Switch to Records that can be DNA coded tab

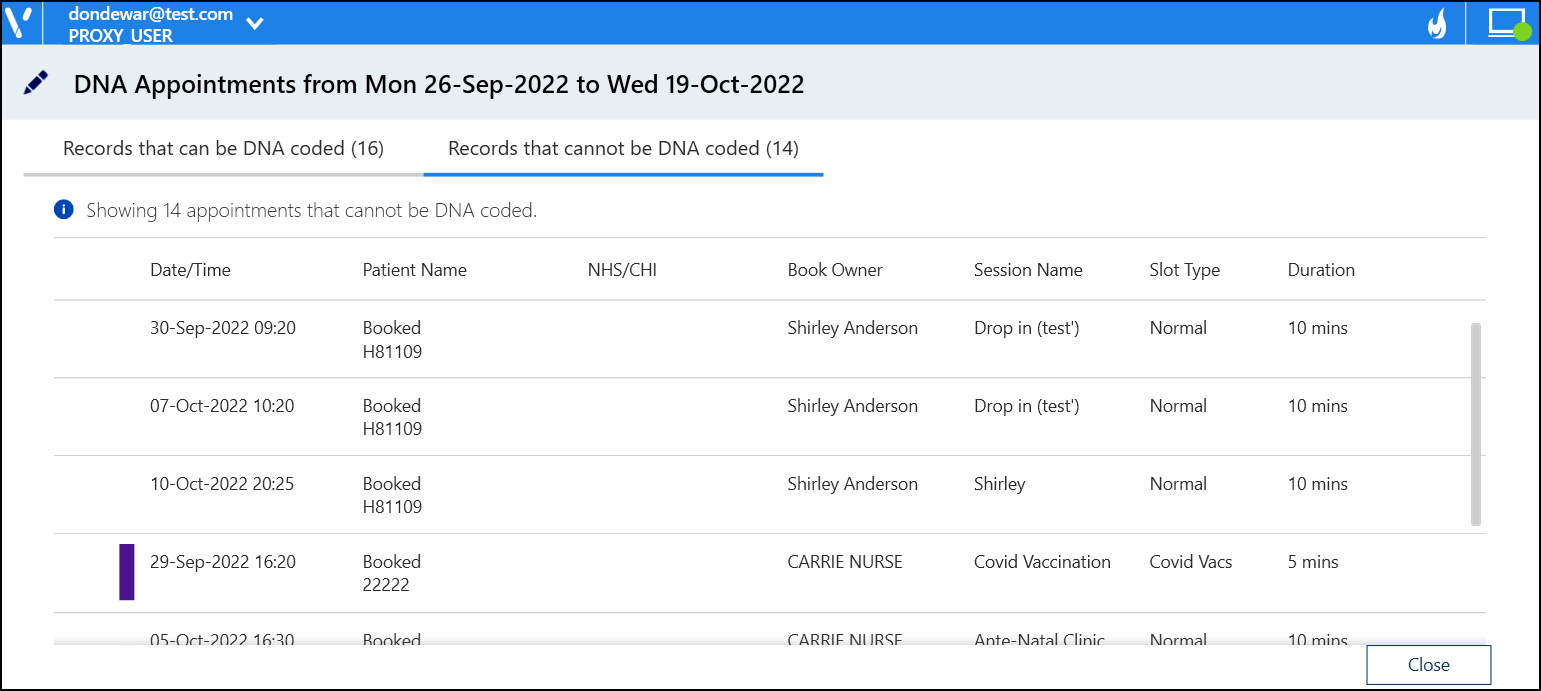click(x=223, y=149)
